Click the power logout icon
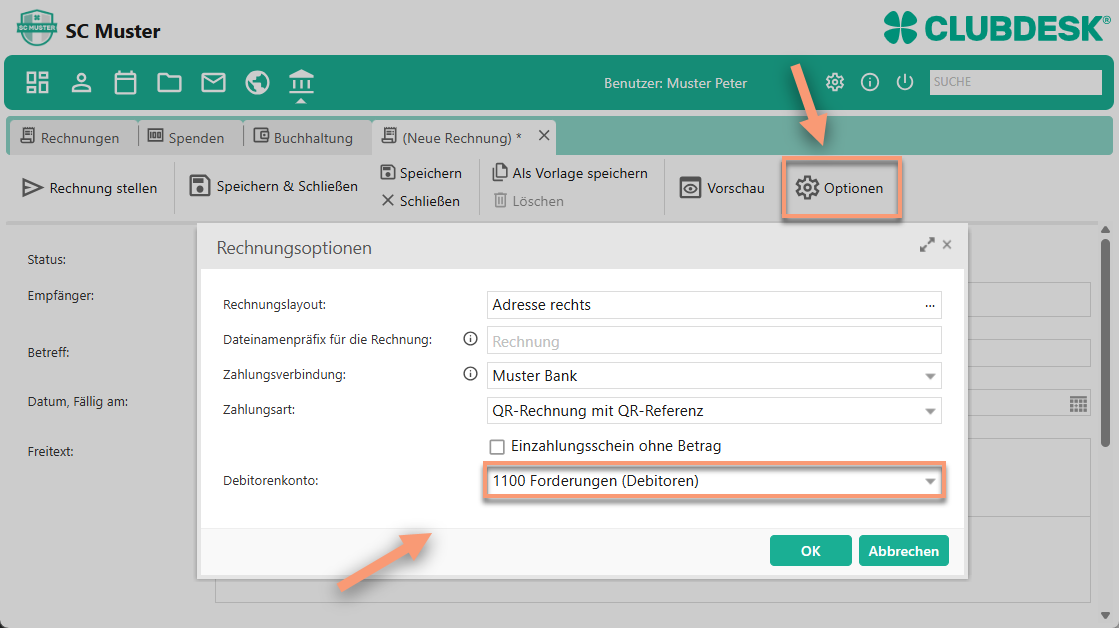Image resolution: width=1119 pixels, height=628 pixels. pos(905,82)
